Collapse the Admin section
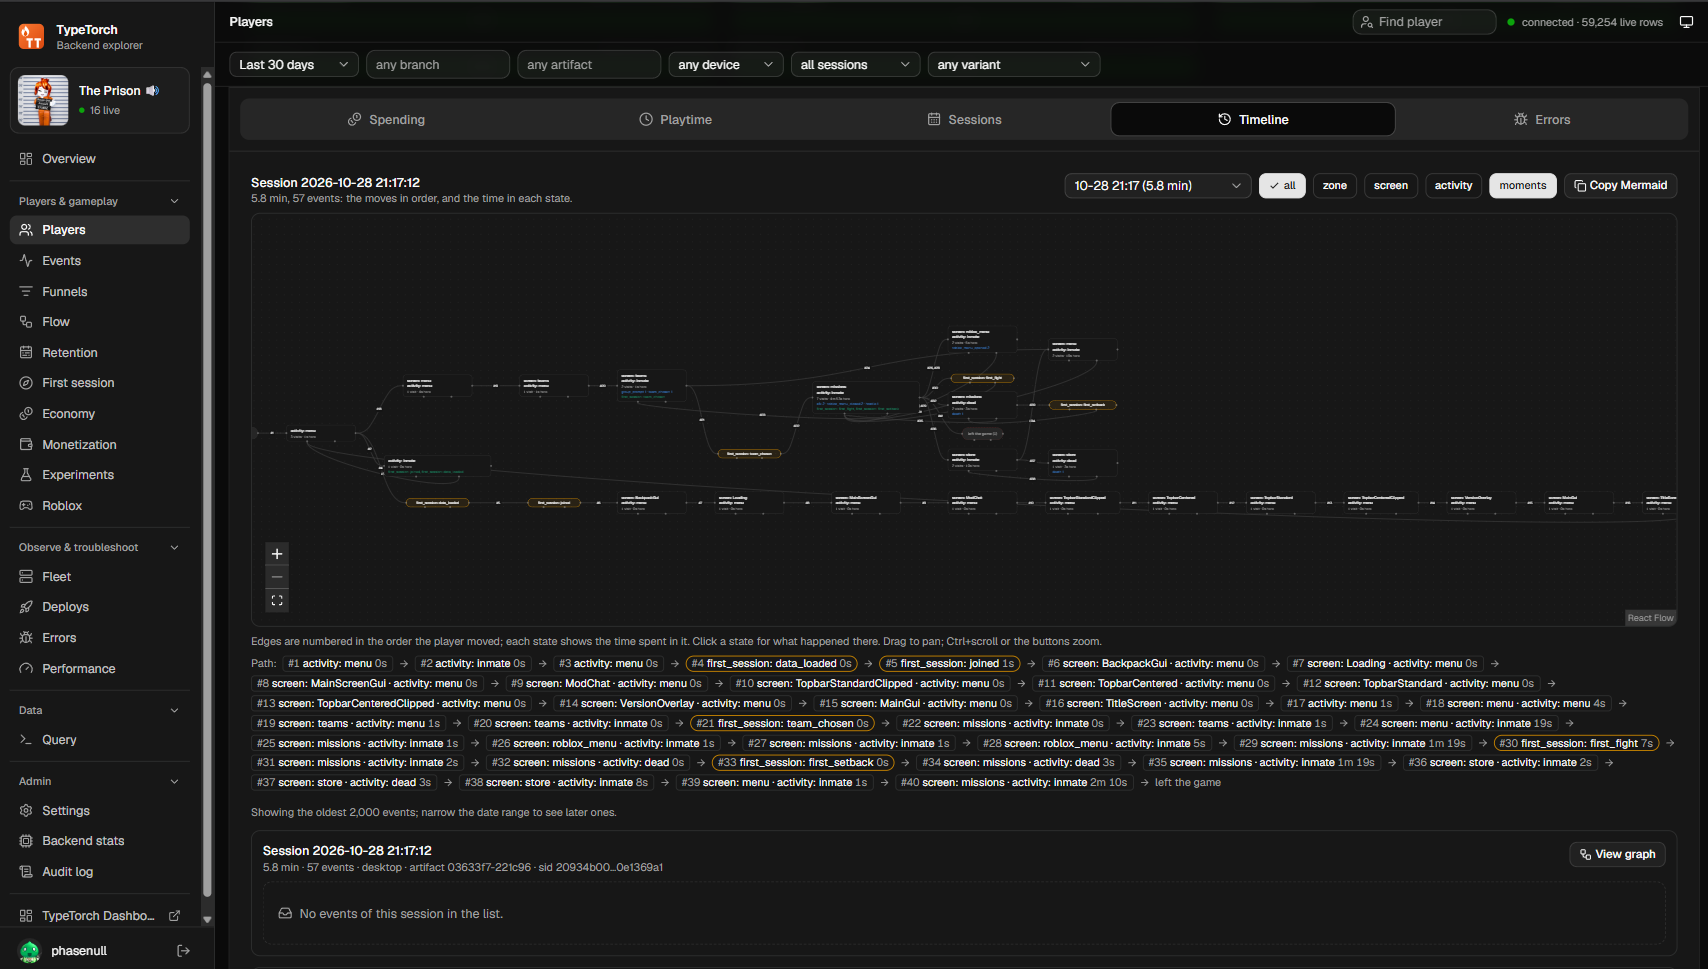 [99, 782]
